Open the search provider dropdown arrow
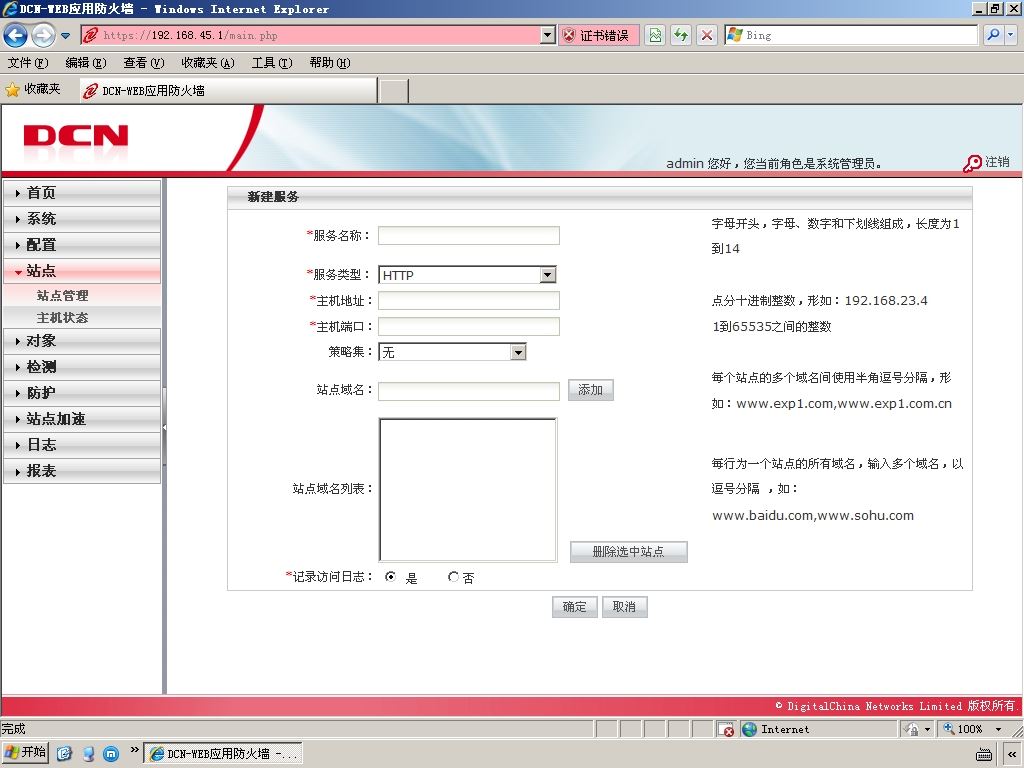1024x768 pixels. pyautogui.click(x=1011, y=35)
